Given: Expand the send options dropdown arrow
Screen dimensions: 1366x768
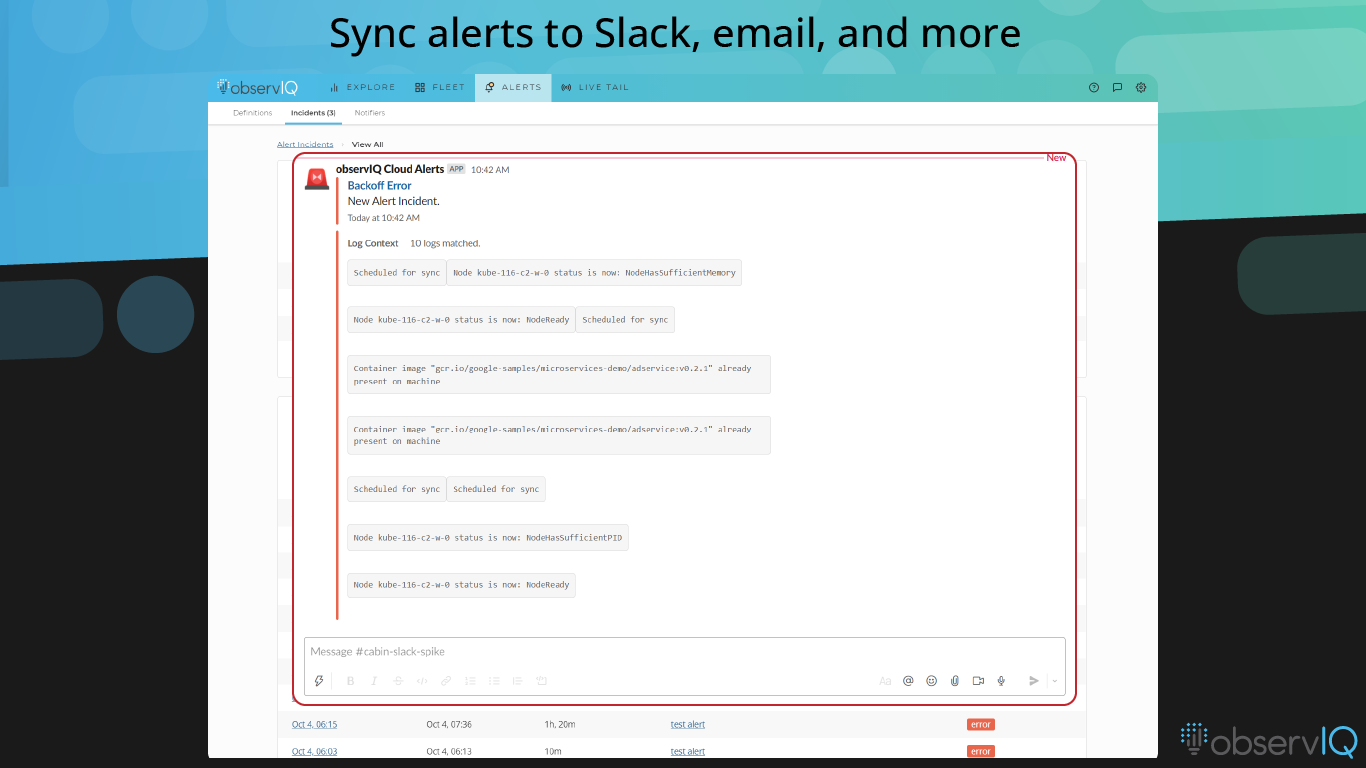Looking at the screenshot, I should (x=1054, y=681).
